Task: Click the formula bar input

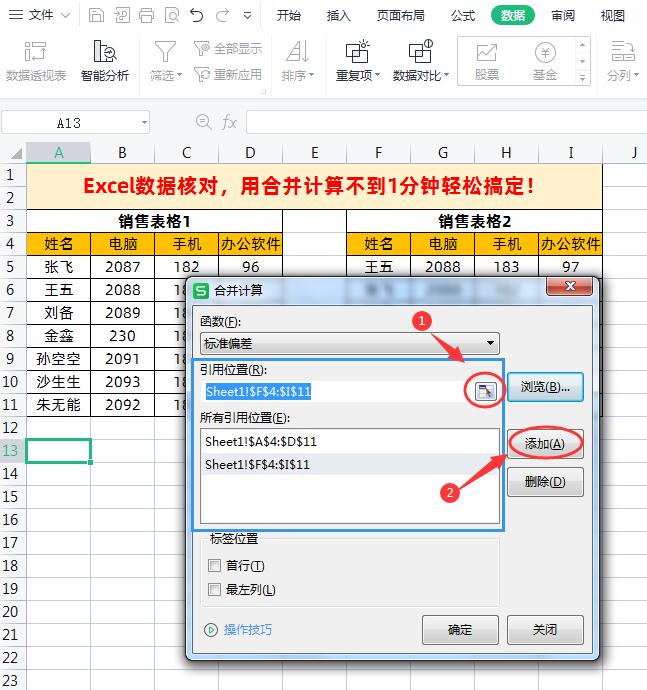Action: point(446,122)
